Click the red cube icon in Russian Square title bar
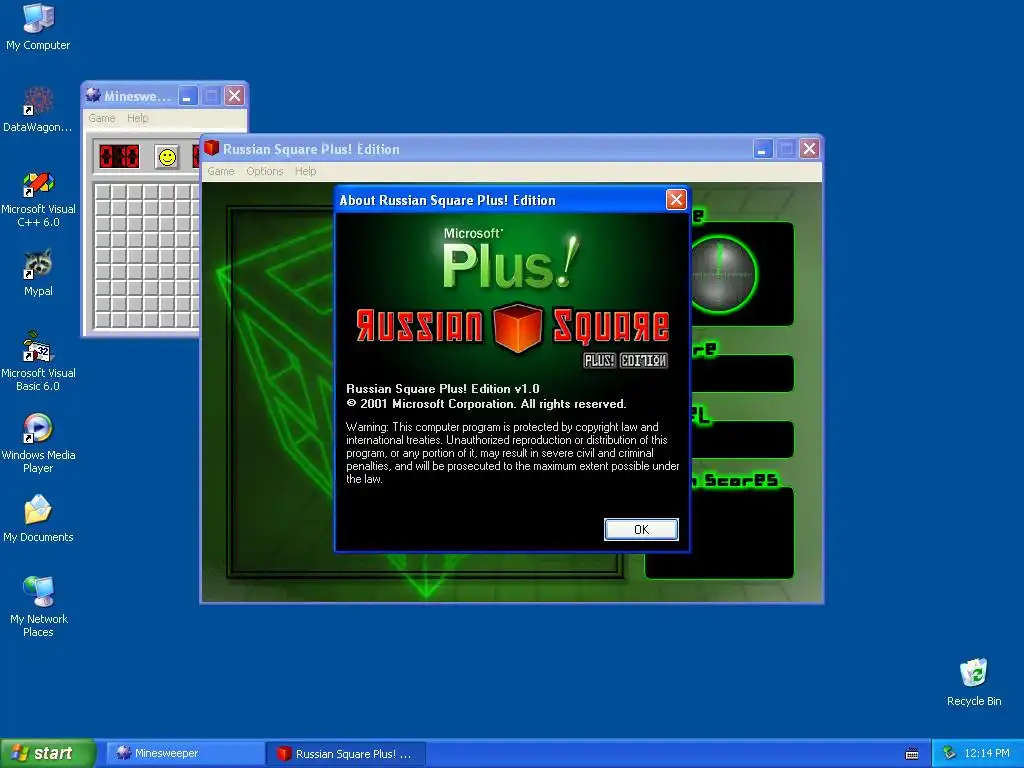This screenshot has height=768, width=1024. point(212,148)
